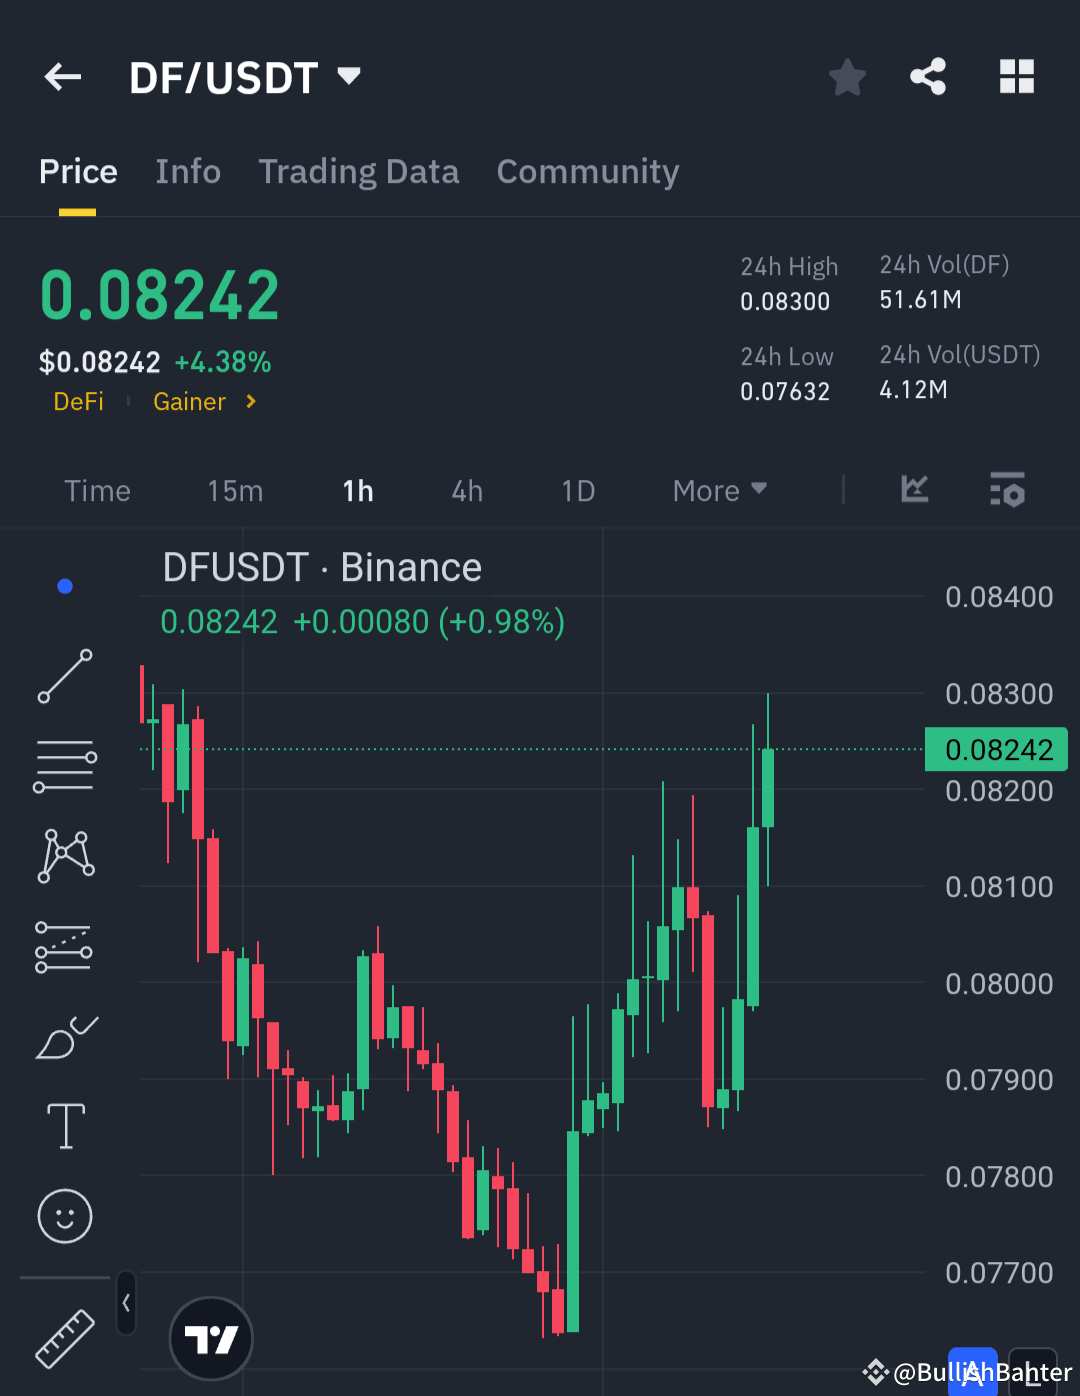1080x1396 pixels.
Task: Select the text annotation tool
Action: (x=64, y=1125)
